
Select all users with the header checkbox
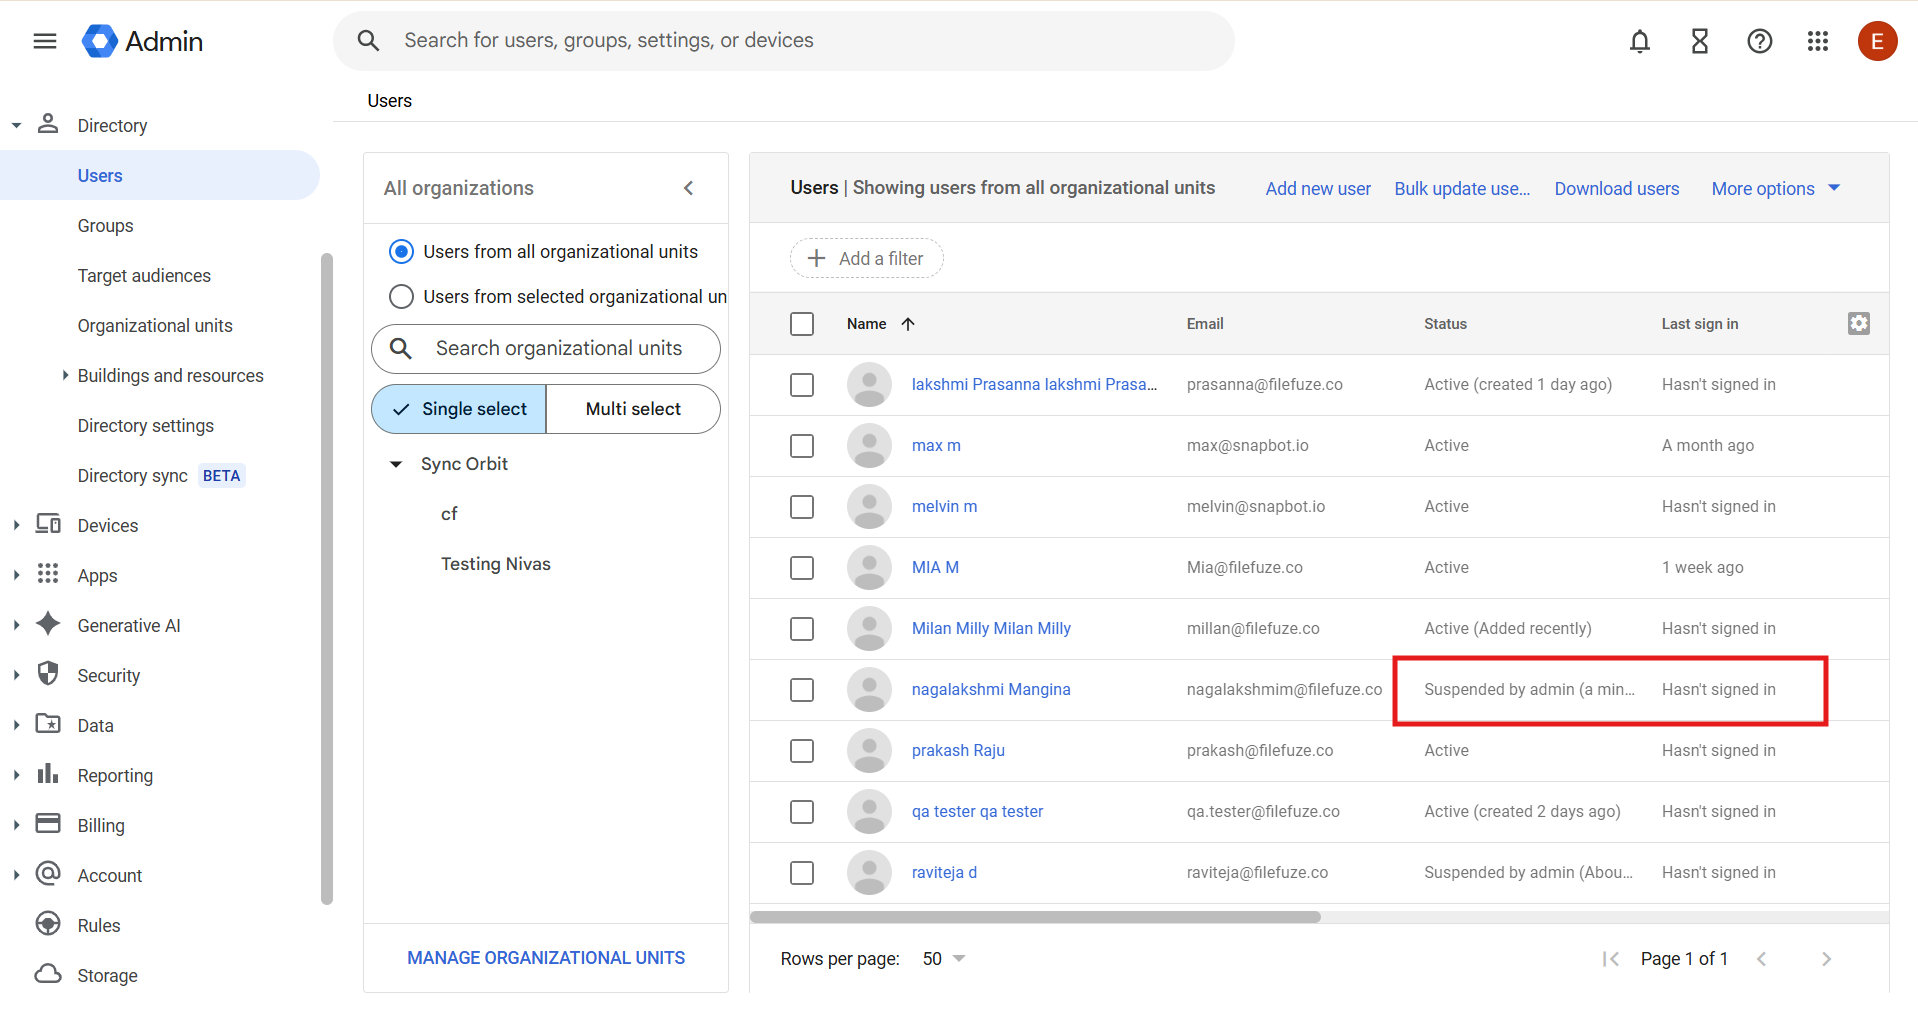point(802,324)
